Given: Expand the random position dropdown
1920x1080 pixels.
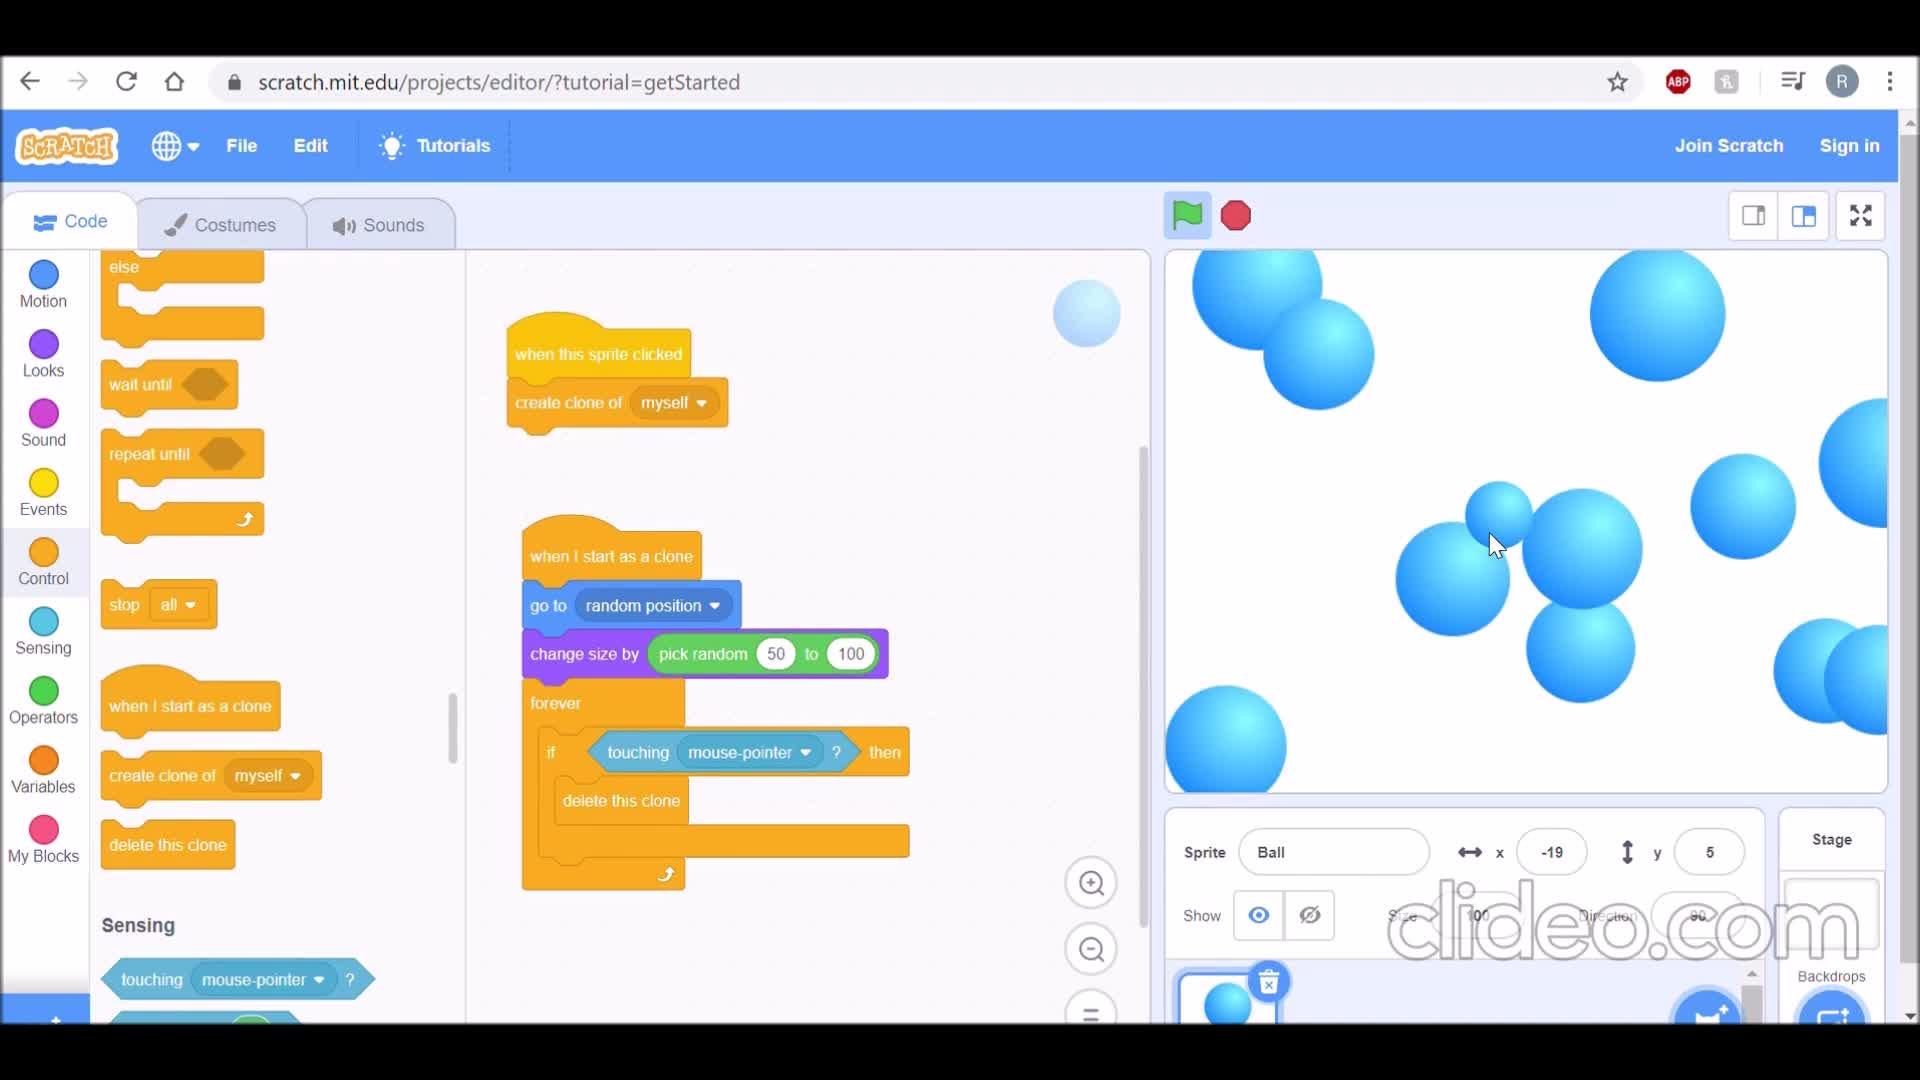Looking at the screenshot, I should (x=715, y=606).
